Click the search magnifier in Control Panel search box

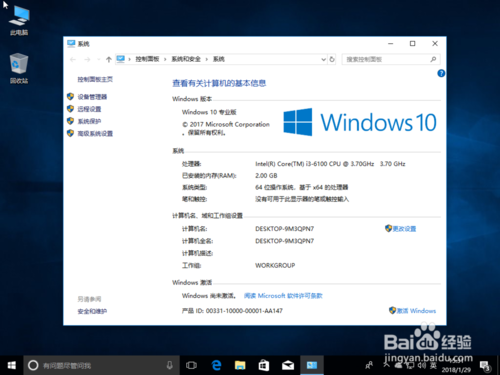click(x=433, y=59)
